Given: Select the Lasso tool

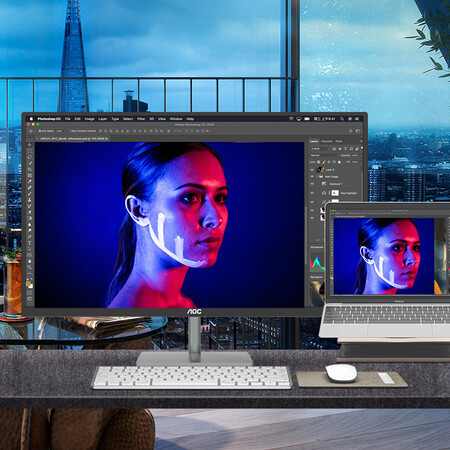Looking at the screenshot, I should [x=30, y=157].
